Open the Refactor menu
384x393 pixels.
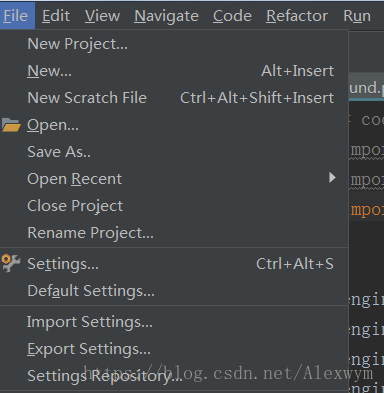coord(297,16)
